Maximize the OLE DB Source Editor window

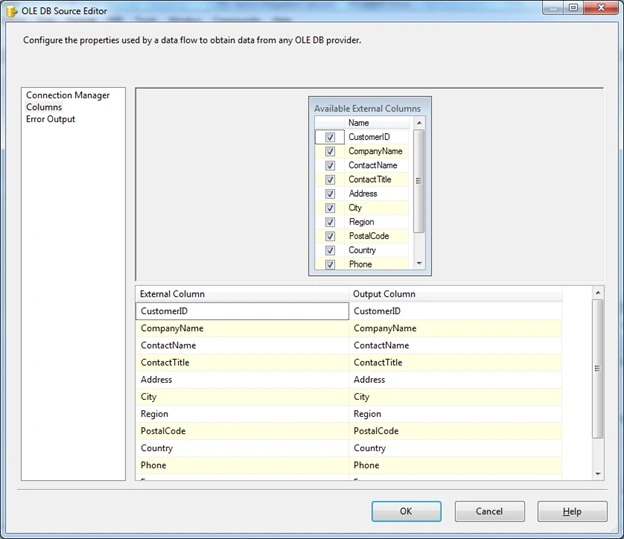(573, 8)
